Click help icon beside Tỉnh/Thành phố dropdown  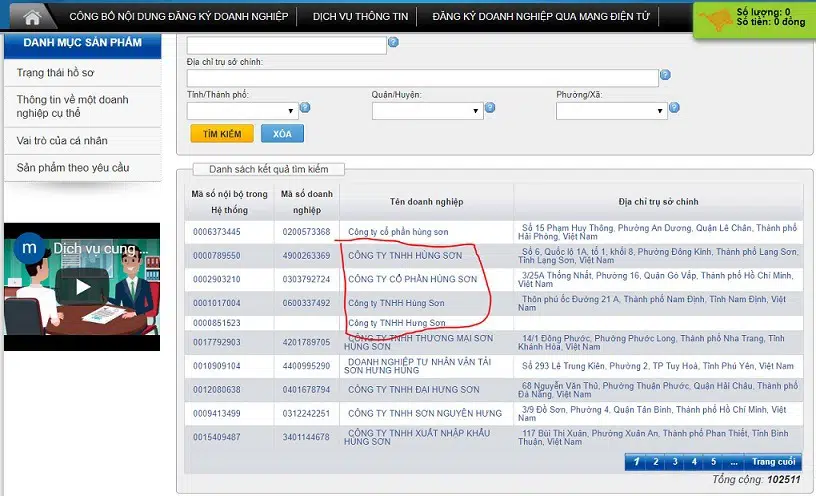(305, 107)
